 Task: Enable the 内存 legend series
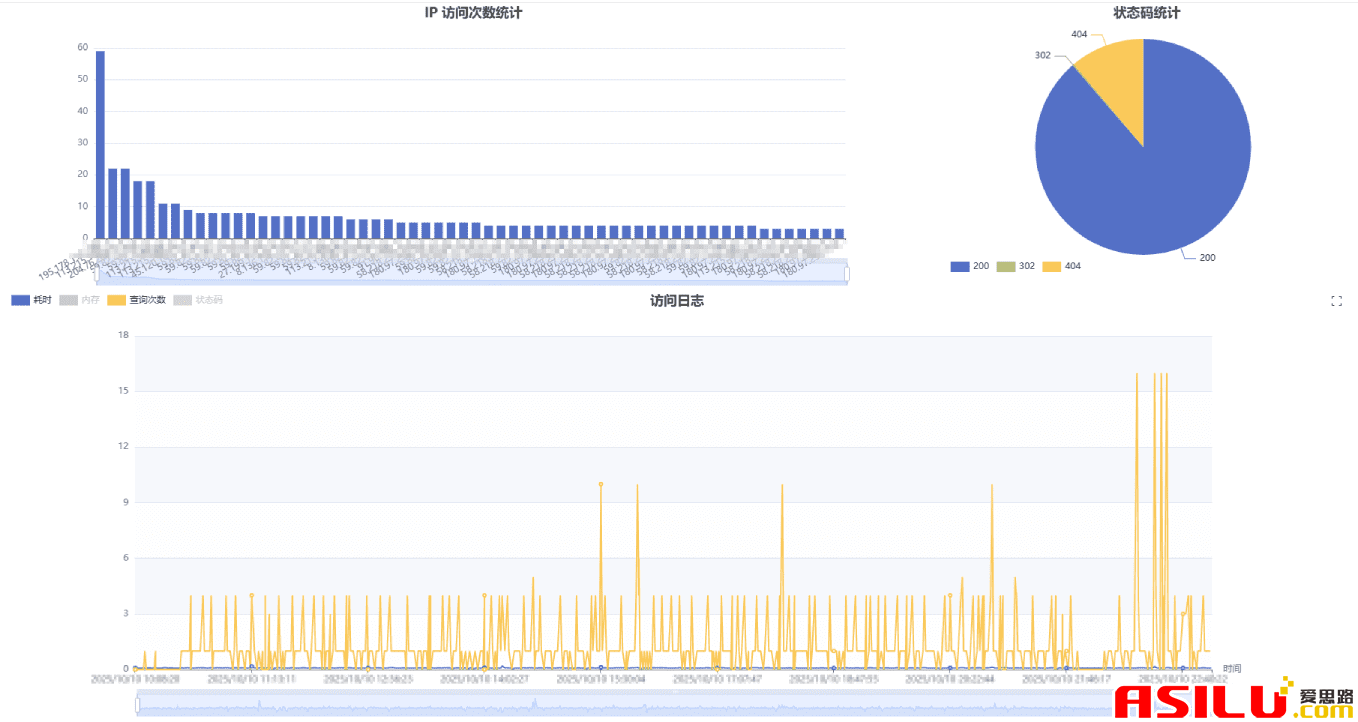79,300
